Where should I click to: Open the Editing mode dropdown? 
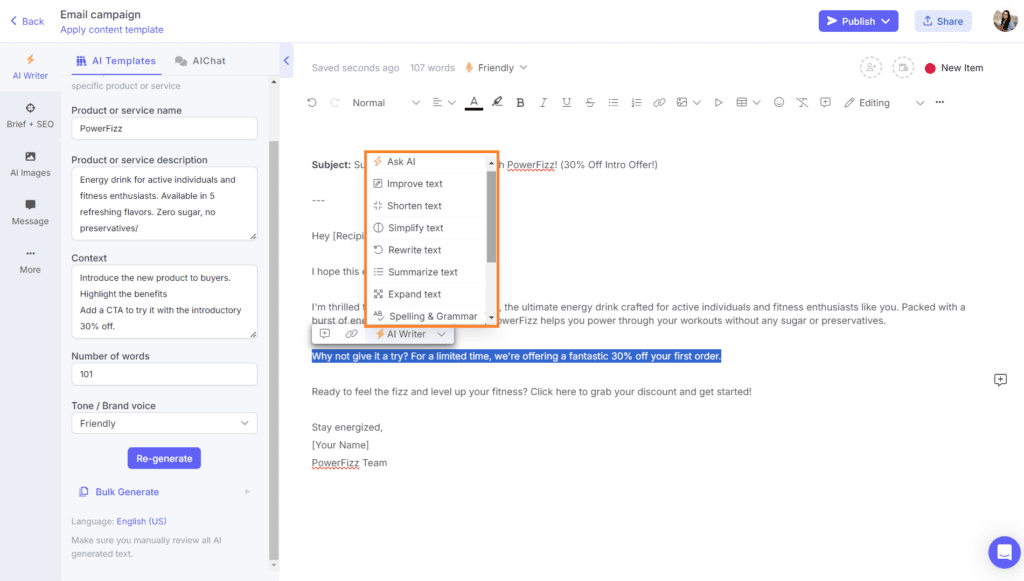point(884,102)
